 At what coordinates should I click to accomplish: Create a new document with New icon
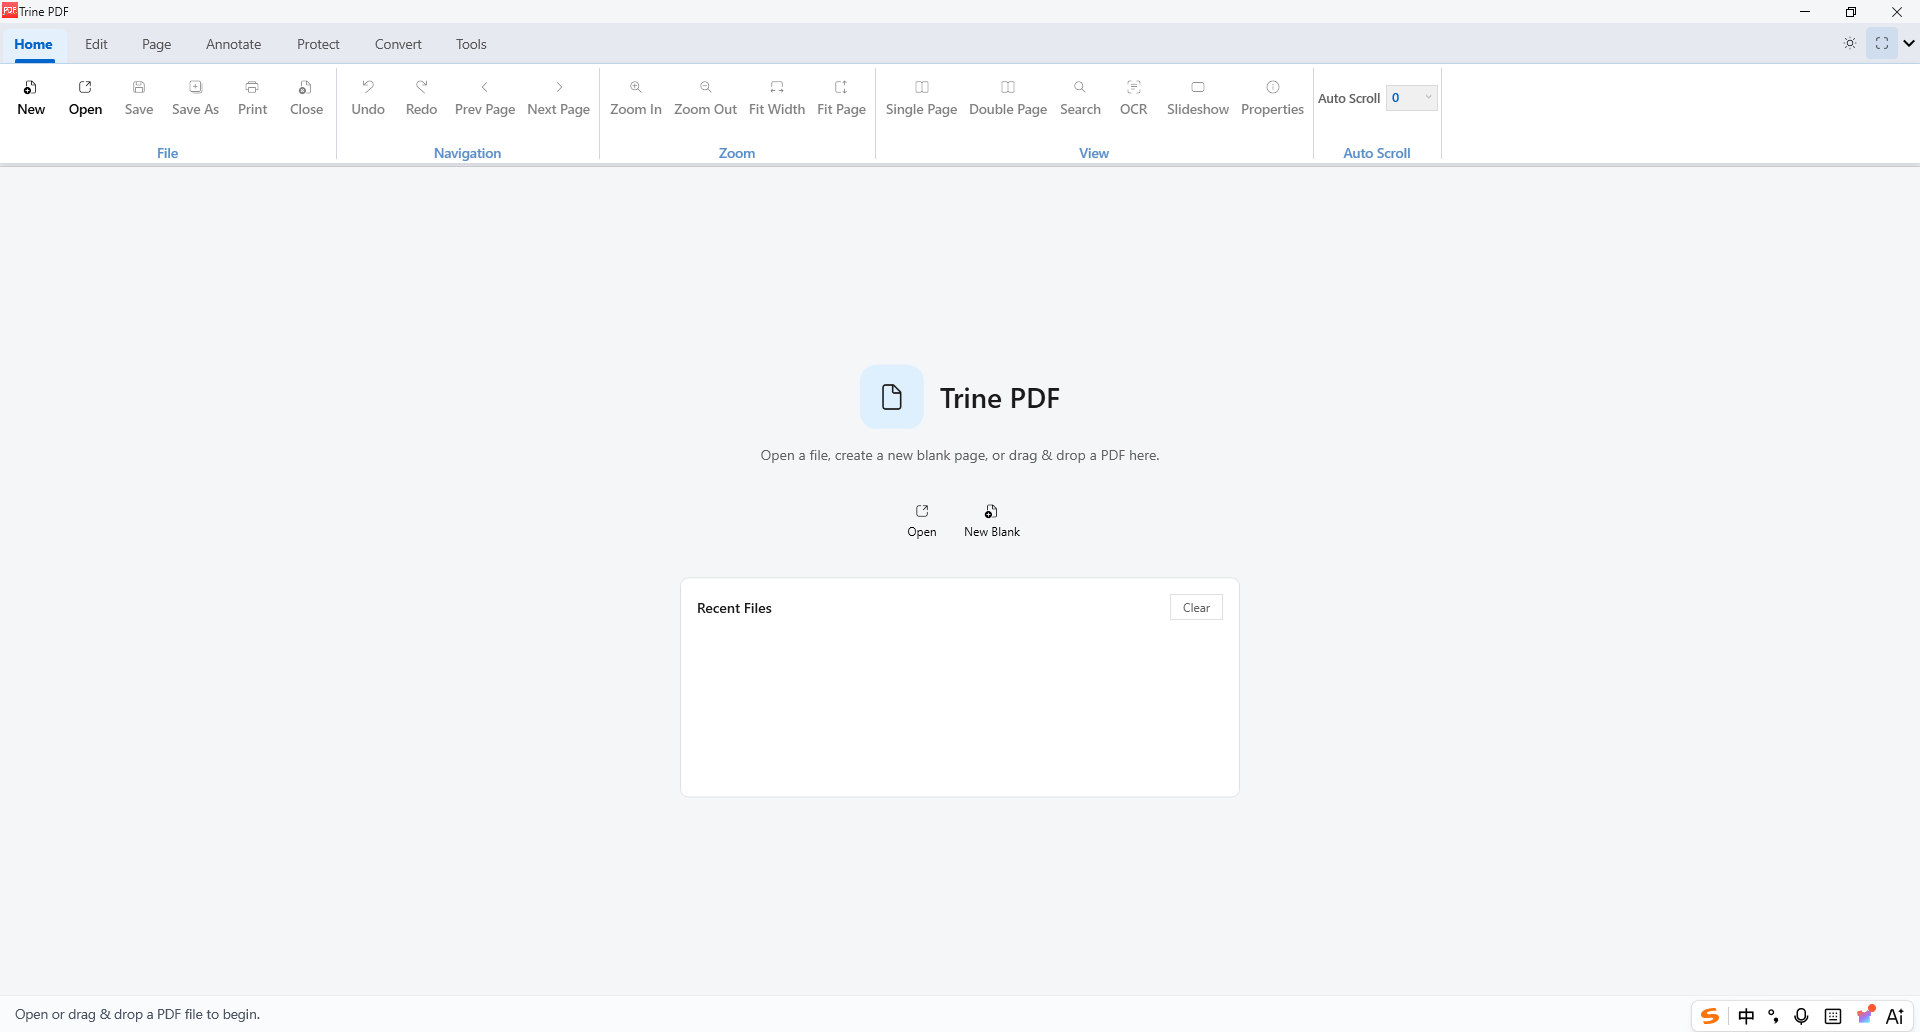coord(31,98)
